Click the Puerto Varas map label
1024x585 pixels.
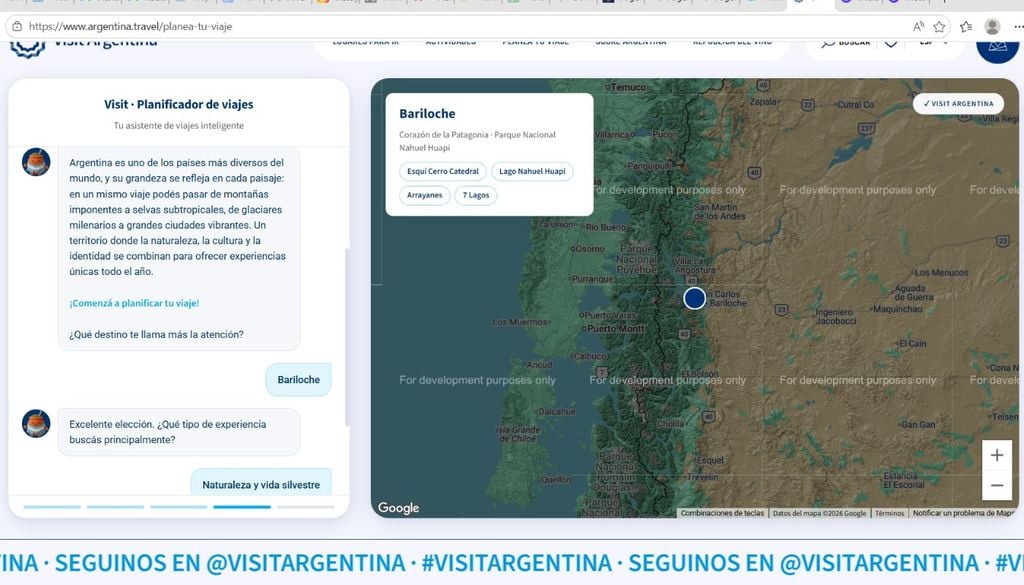pos(609,315)
